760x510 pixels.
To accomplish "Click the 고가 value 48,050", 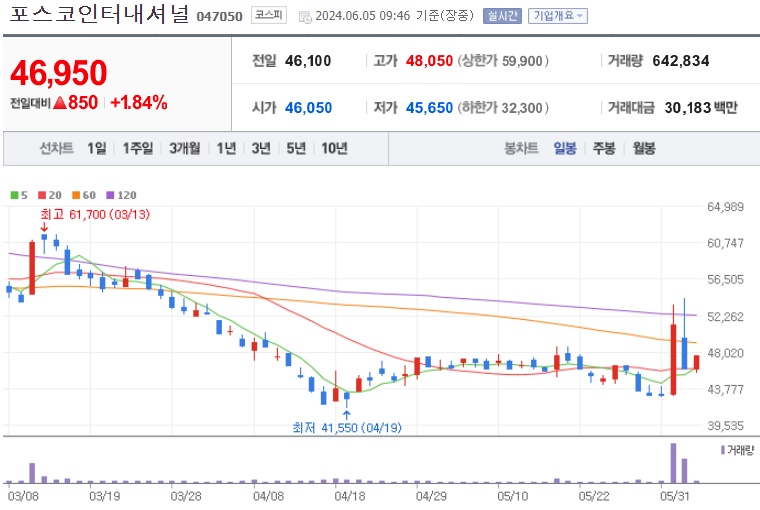I will 429,61.
